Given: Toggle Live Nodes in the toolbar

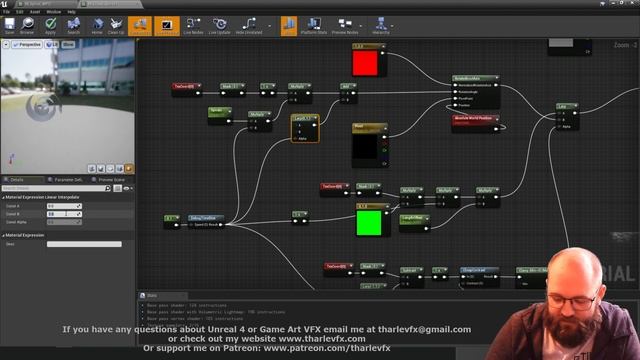Looking at the screenshot, I should pos(193,26).
